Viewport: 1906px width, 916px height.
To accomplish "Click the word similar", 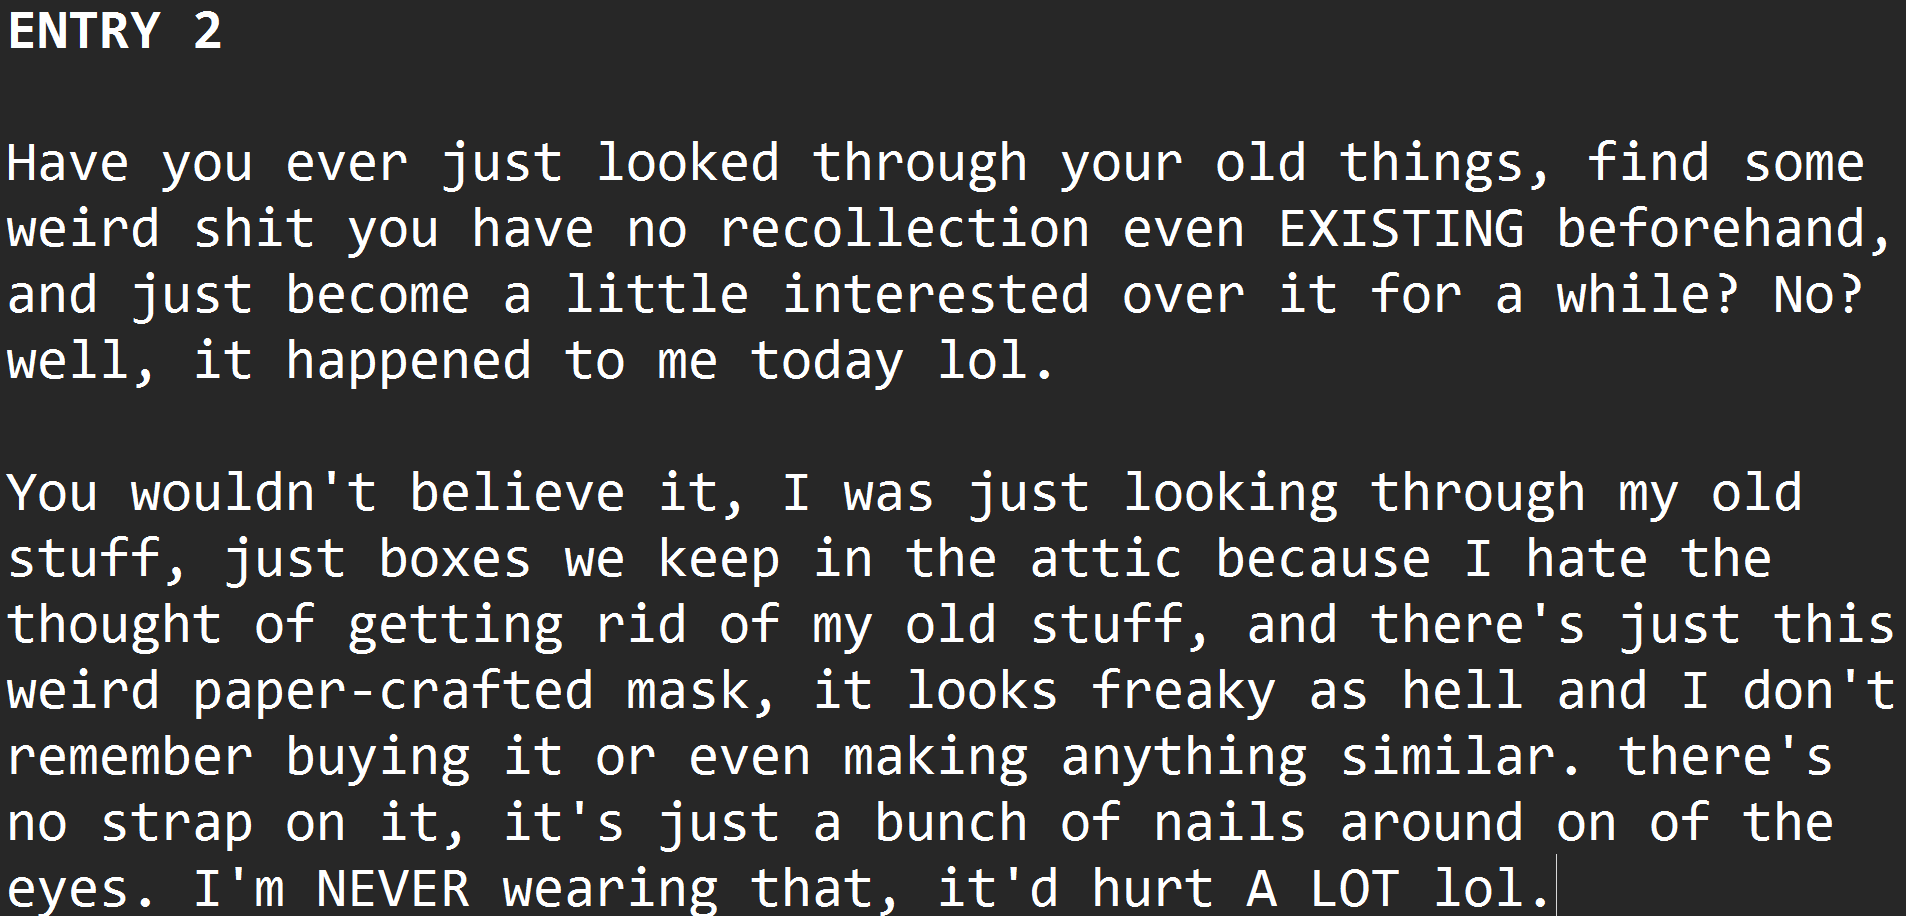I will point(1447,757).
